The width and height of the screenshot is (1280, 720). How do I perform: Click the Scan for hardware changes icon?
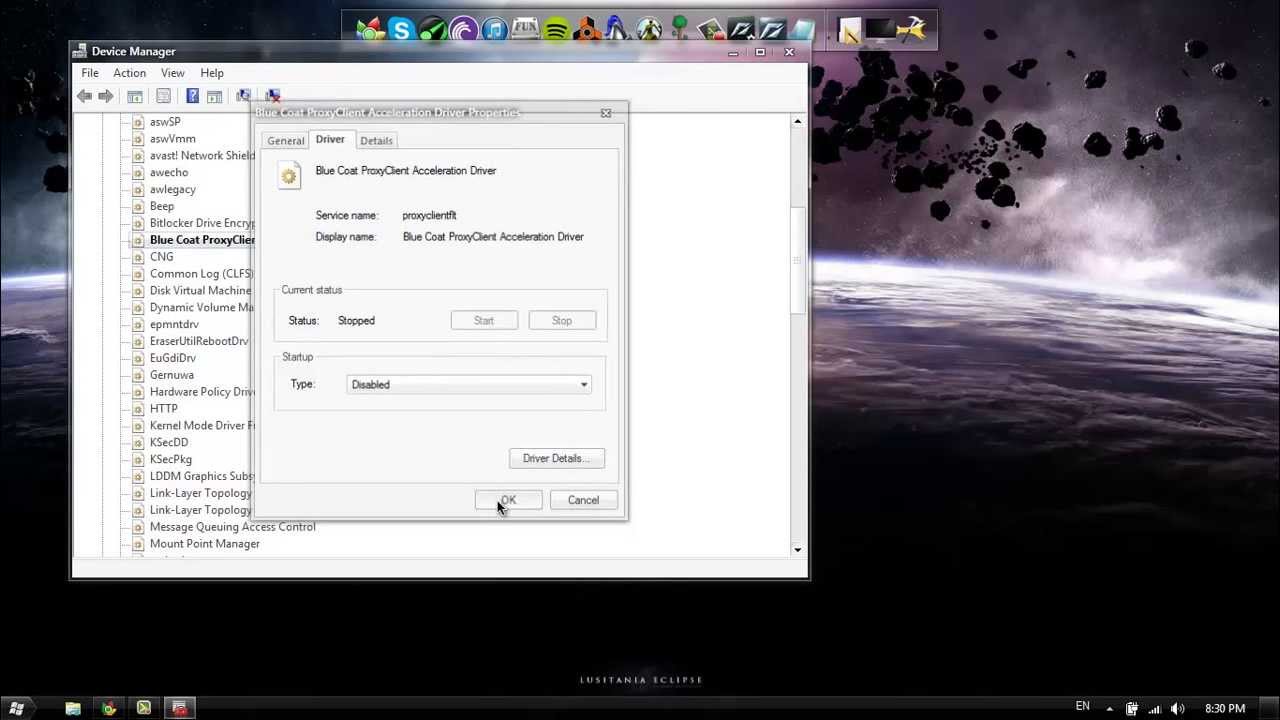tap(243, 96)
